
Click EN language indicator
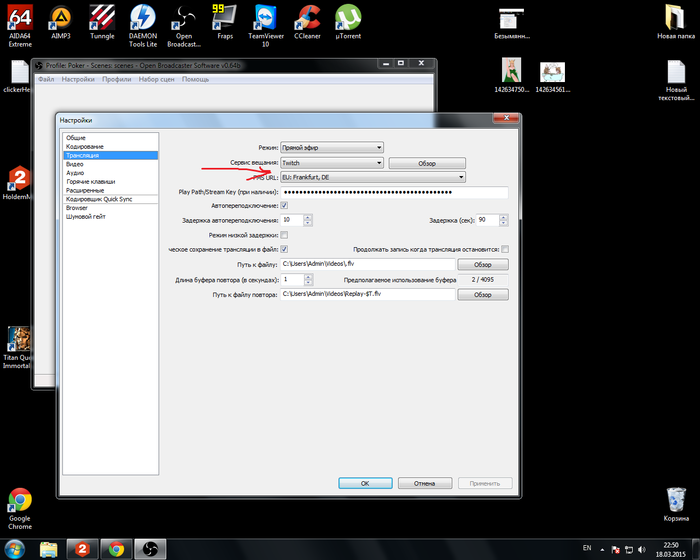[x=587, y=547]
